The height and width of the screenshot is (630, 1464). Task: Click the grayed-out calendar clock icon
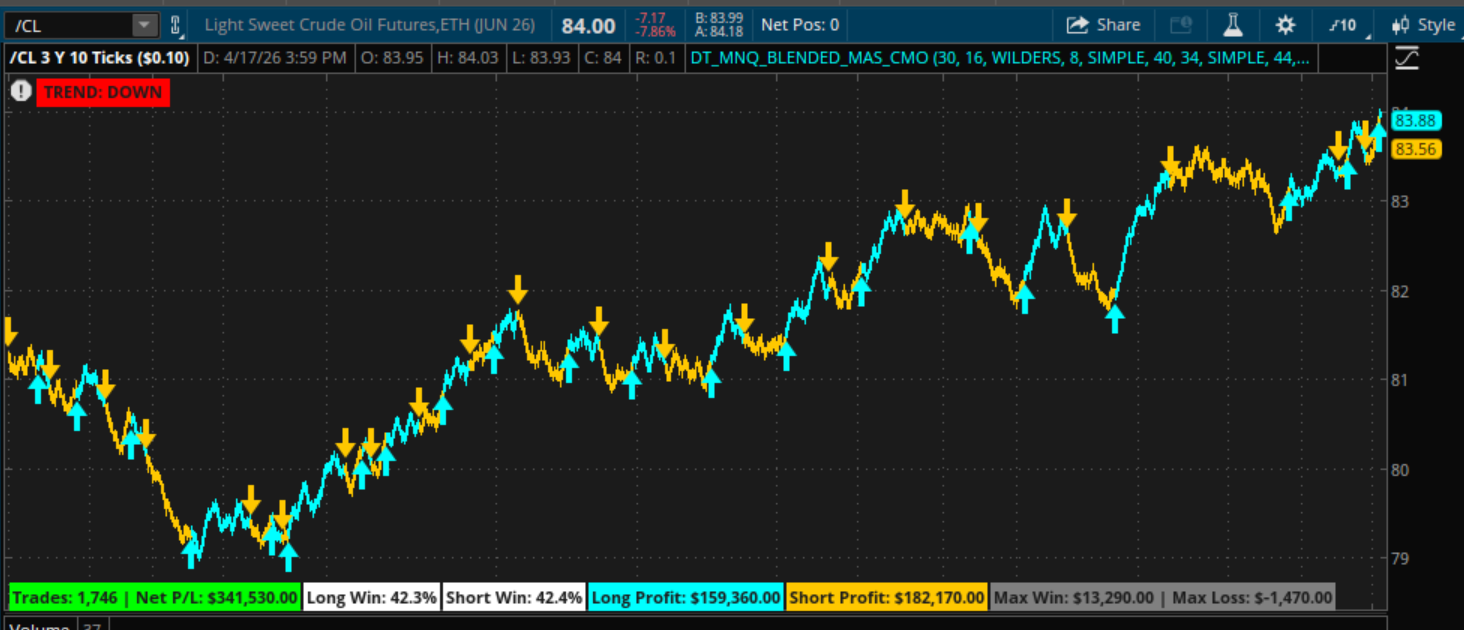(1181, 25)
